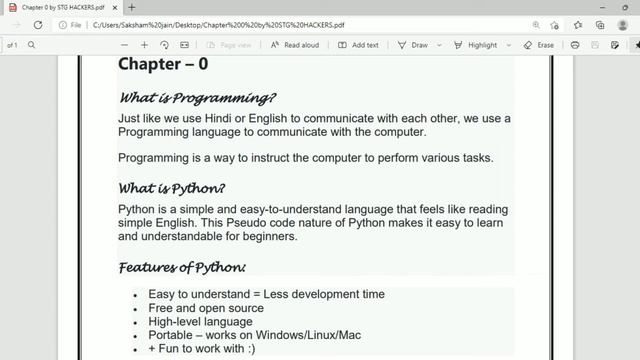Open the Collections panel
This screenshot has height=360, width=640.
tap(600, 25)
